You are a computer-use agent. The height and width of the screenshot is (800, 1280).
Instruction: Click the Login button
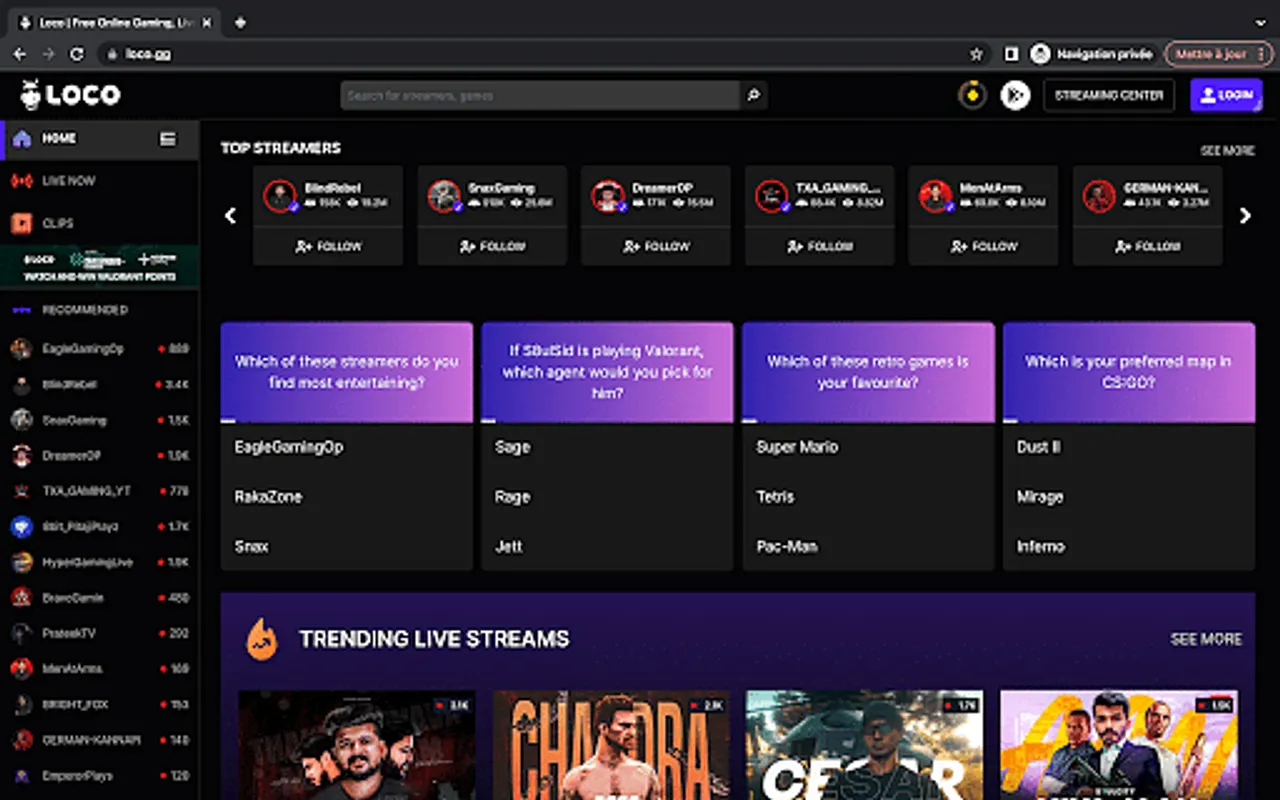1226,95
